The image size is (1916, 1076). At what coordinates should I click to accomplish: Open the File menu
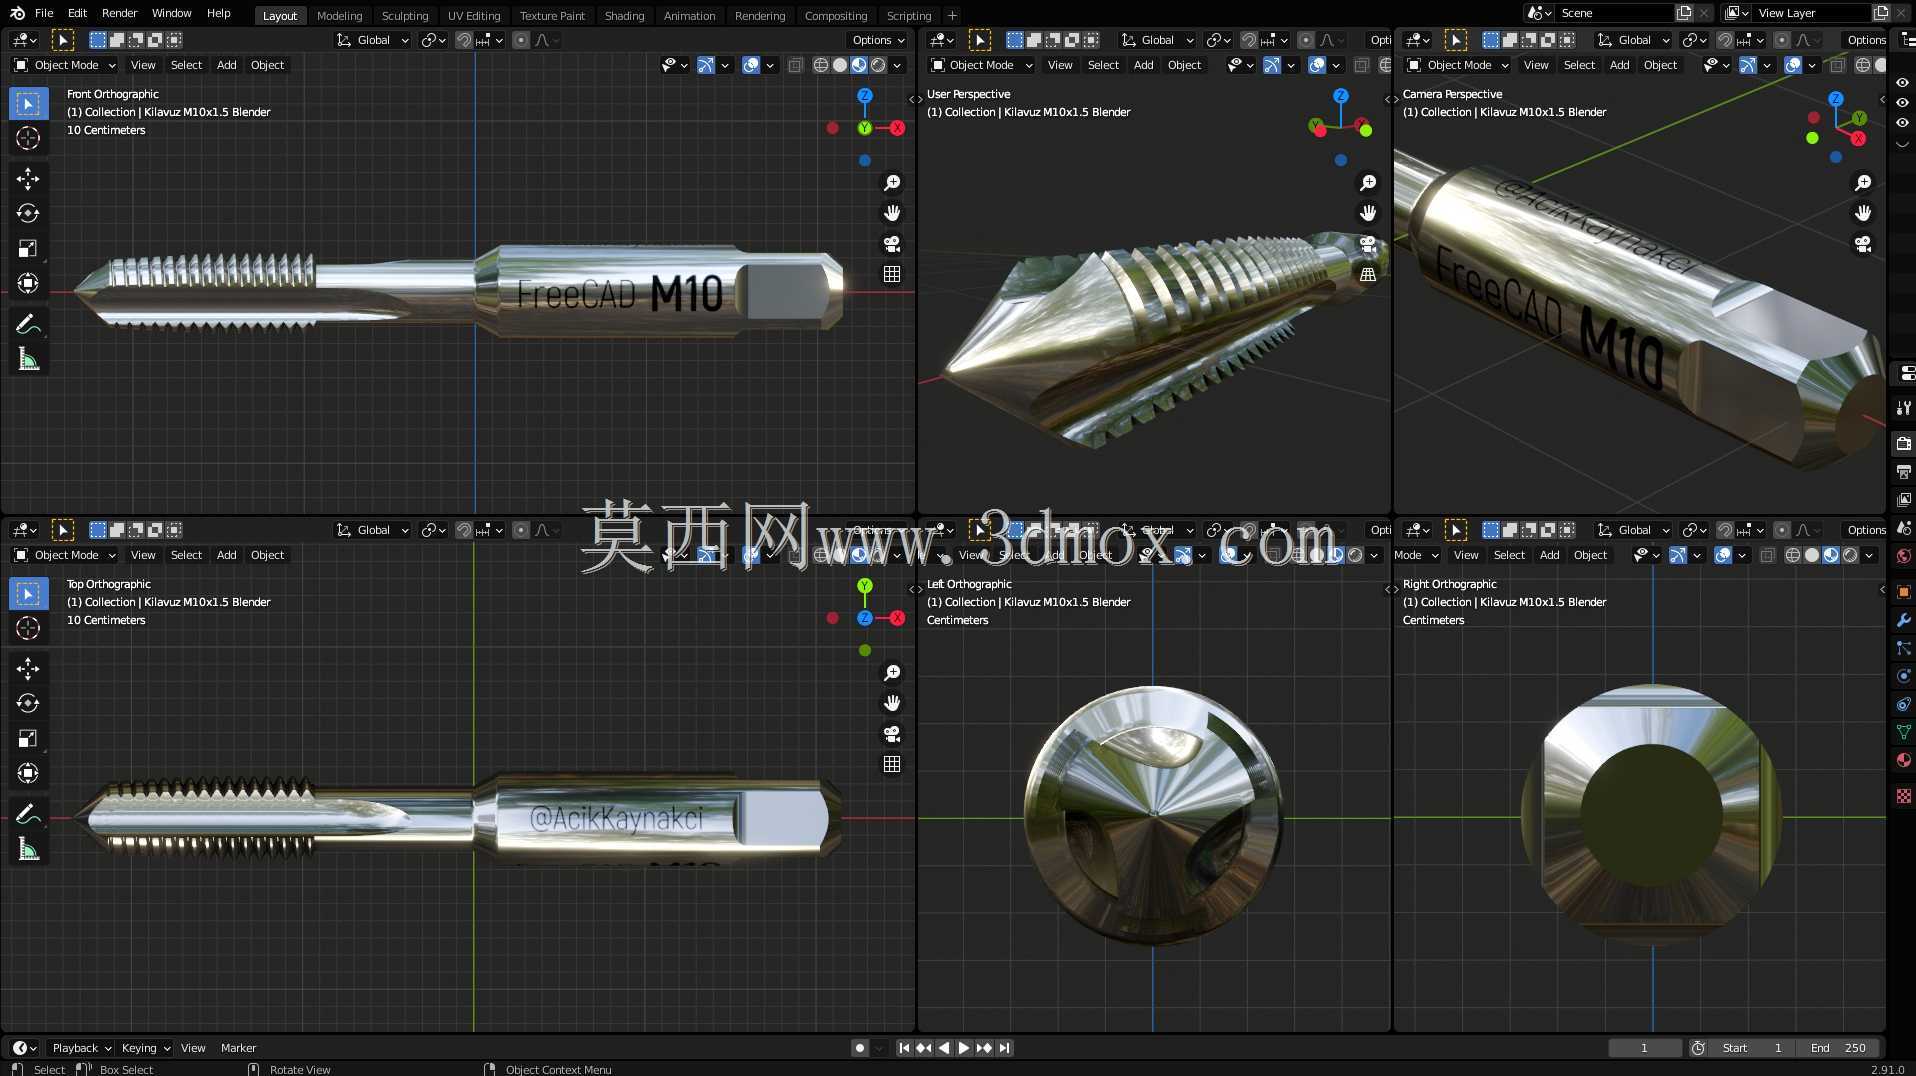(x=44, y=13)
